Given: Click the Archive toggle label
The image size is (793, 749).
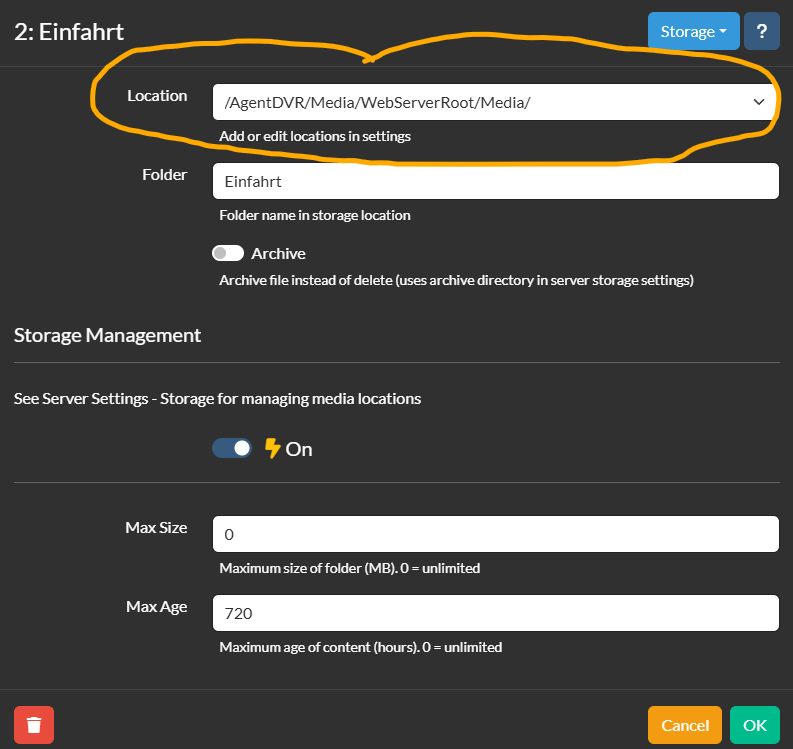Looking at the screenshot, I should 278,253.
